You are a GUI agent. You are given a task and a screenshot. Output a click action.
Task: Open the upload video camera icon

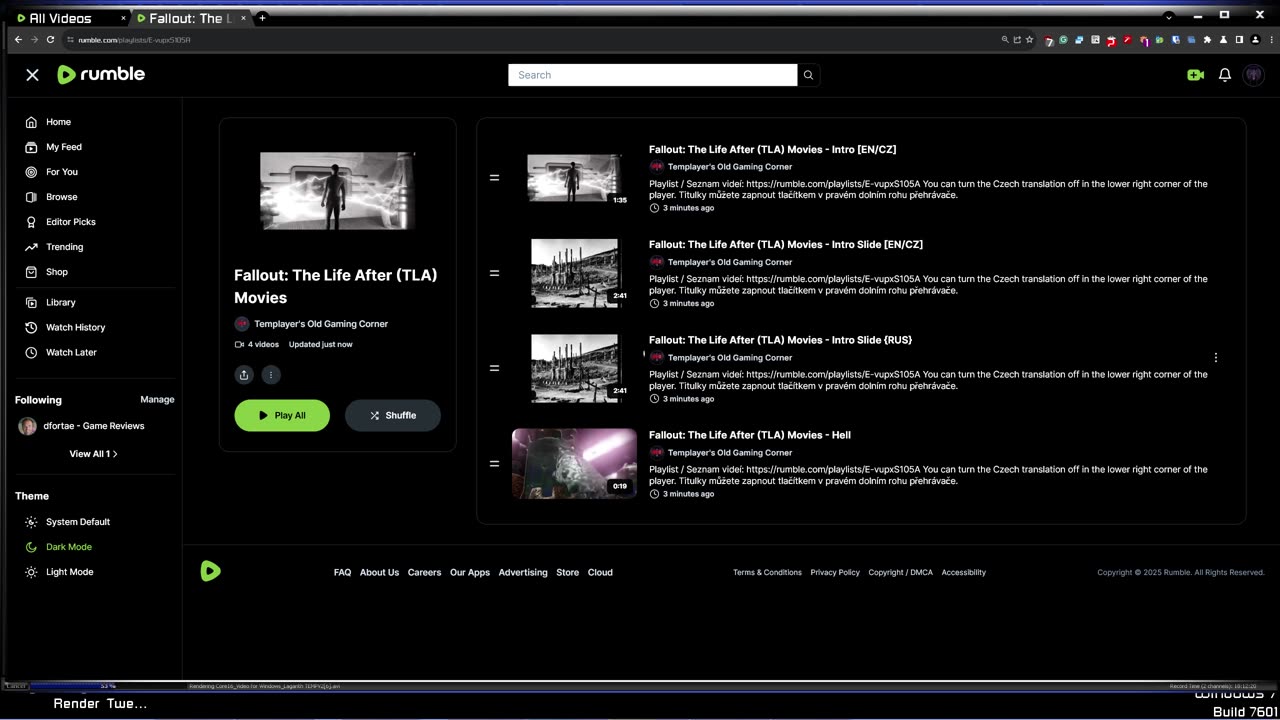1195,75
